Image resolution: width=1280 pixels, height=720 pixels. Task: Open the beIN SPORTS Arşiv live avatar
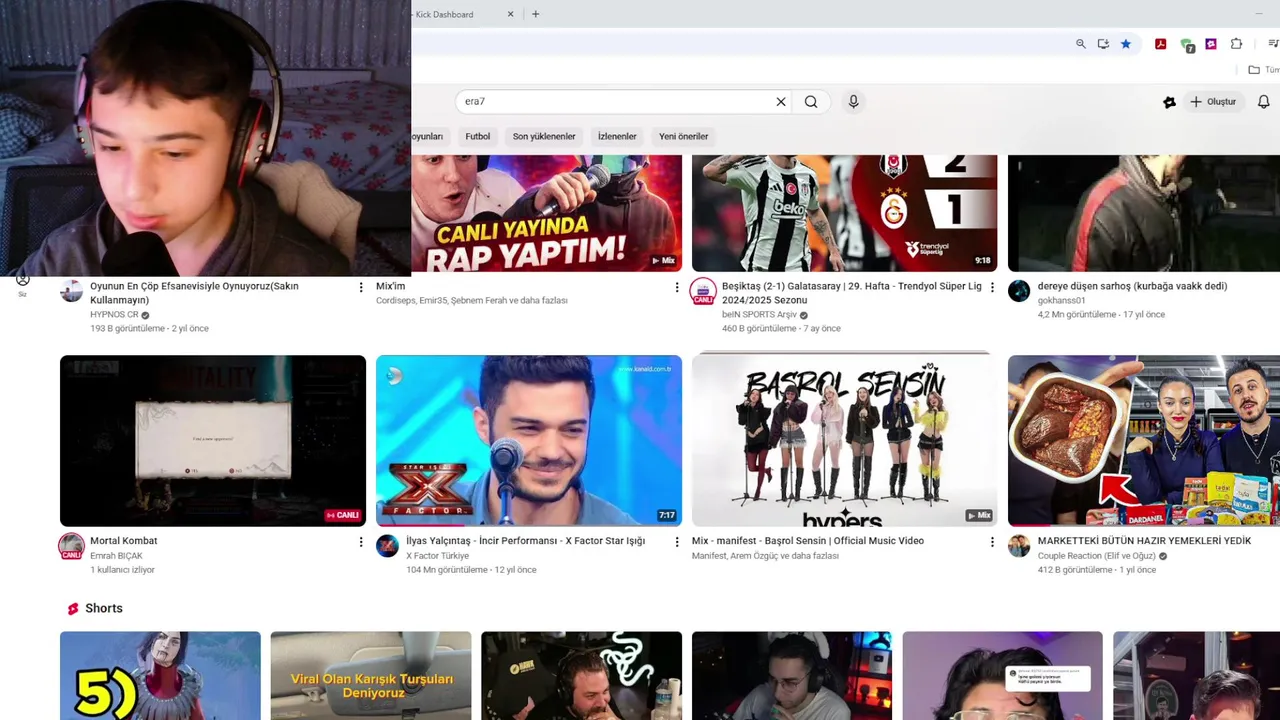pos(703,292)
